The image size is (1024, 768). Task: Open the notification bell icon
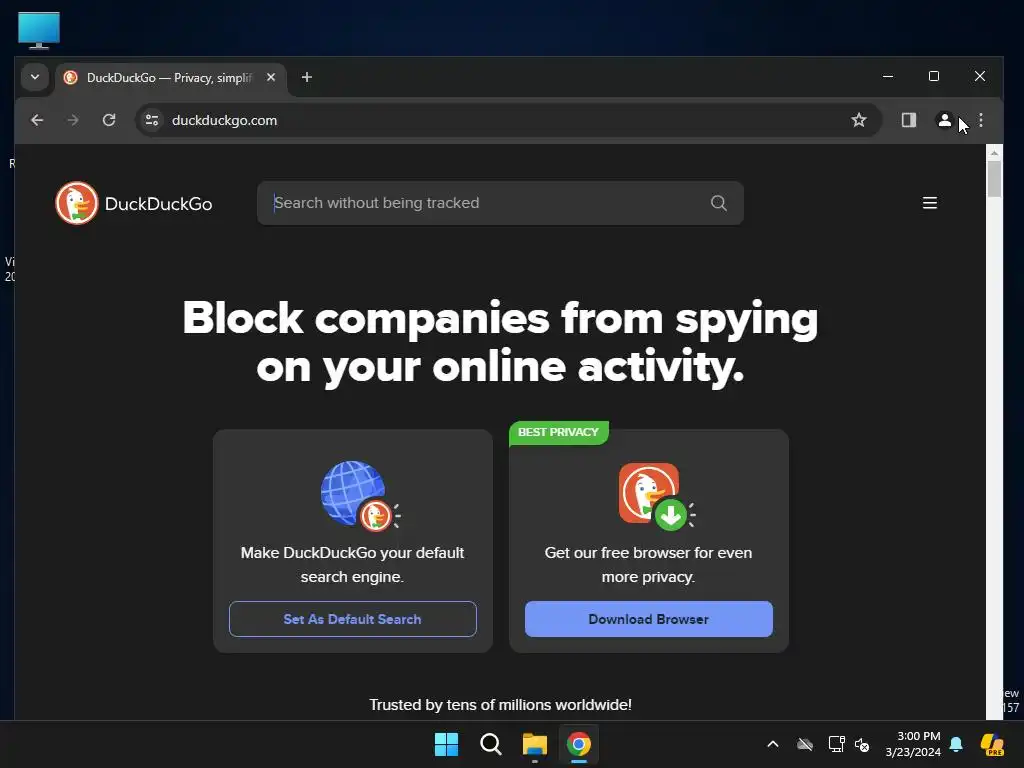click(x=956, y=744)
